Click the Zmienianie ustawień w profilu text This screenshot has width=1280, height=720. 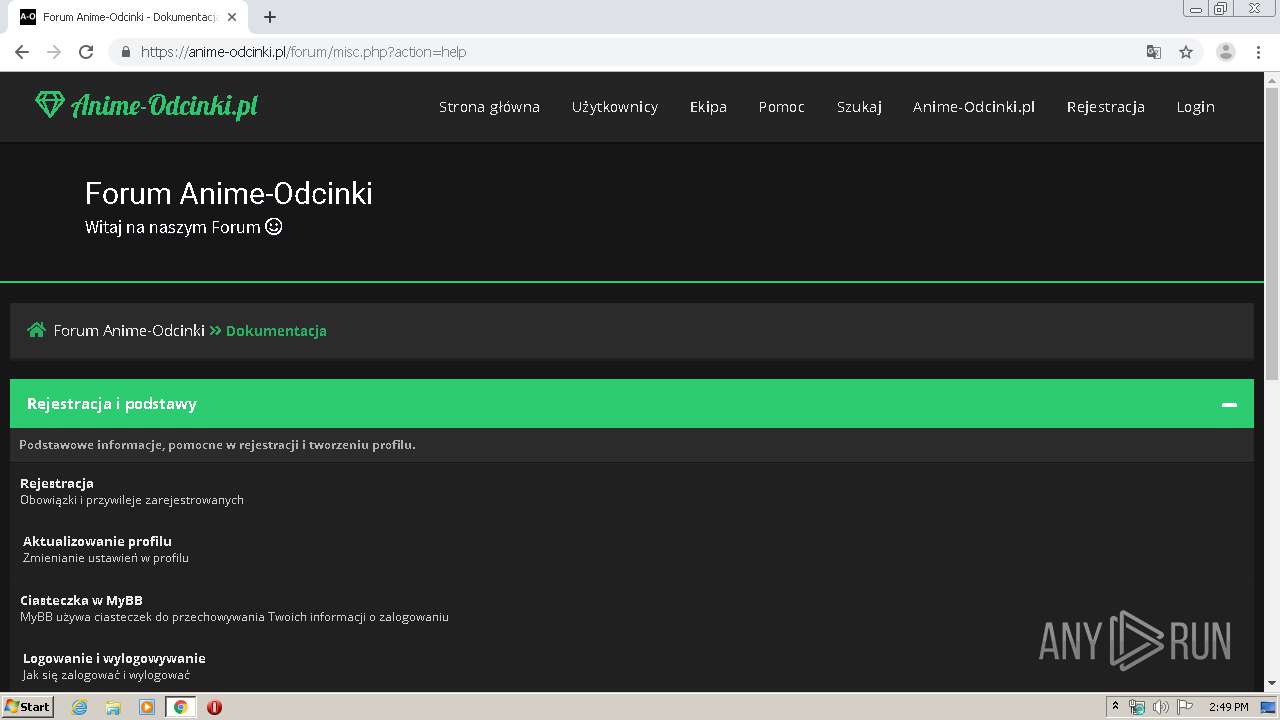106,558
